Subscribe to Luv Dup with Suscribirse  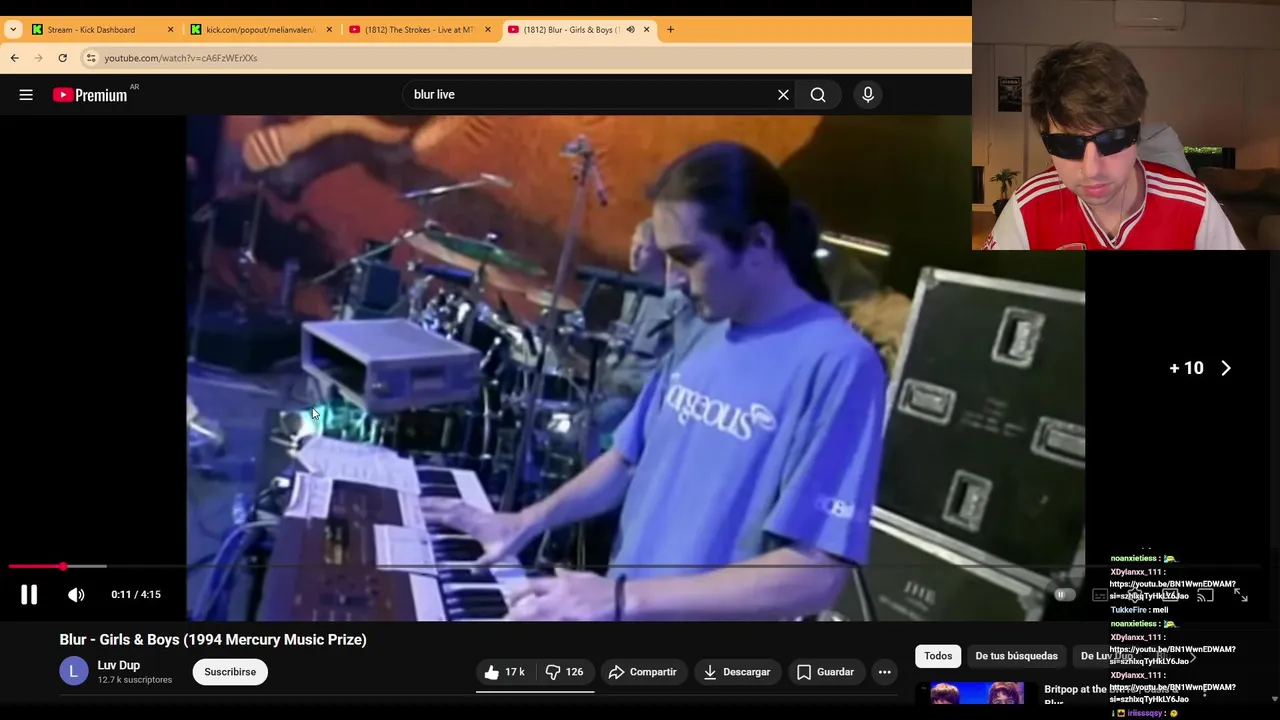tap(230, 672)
